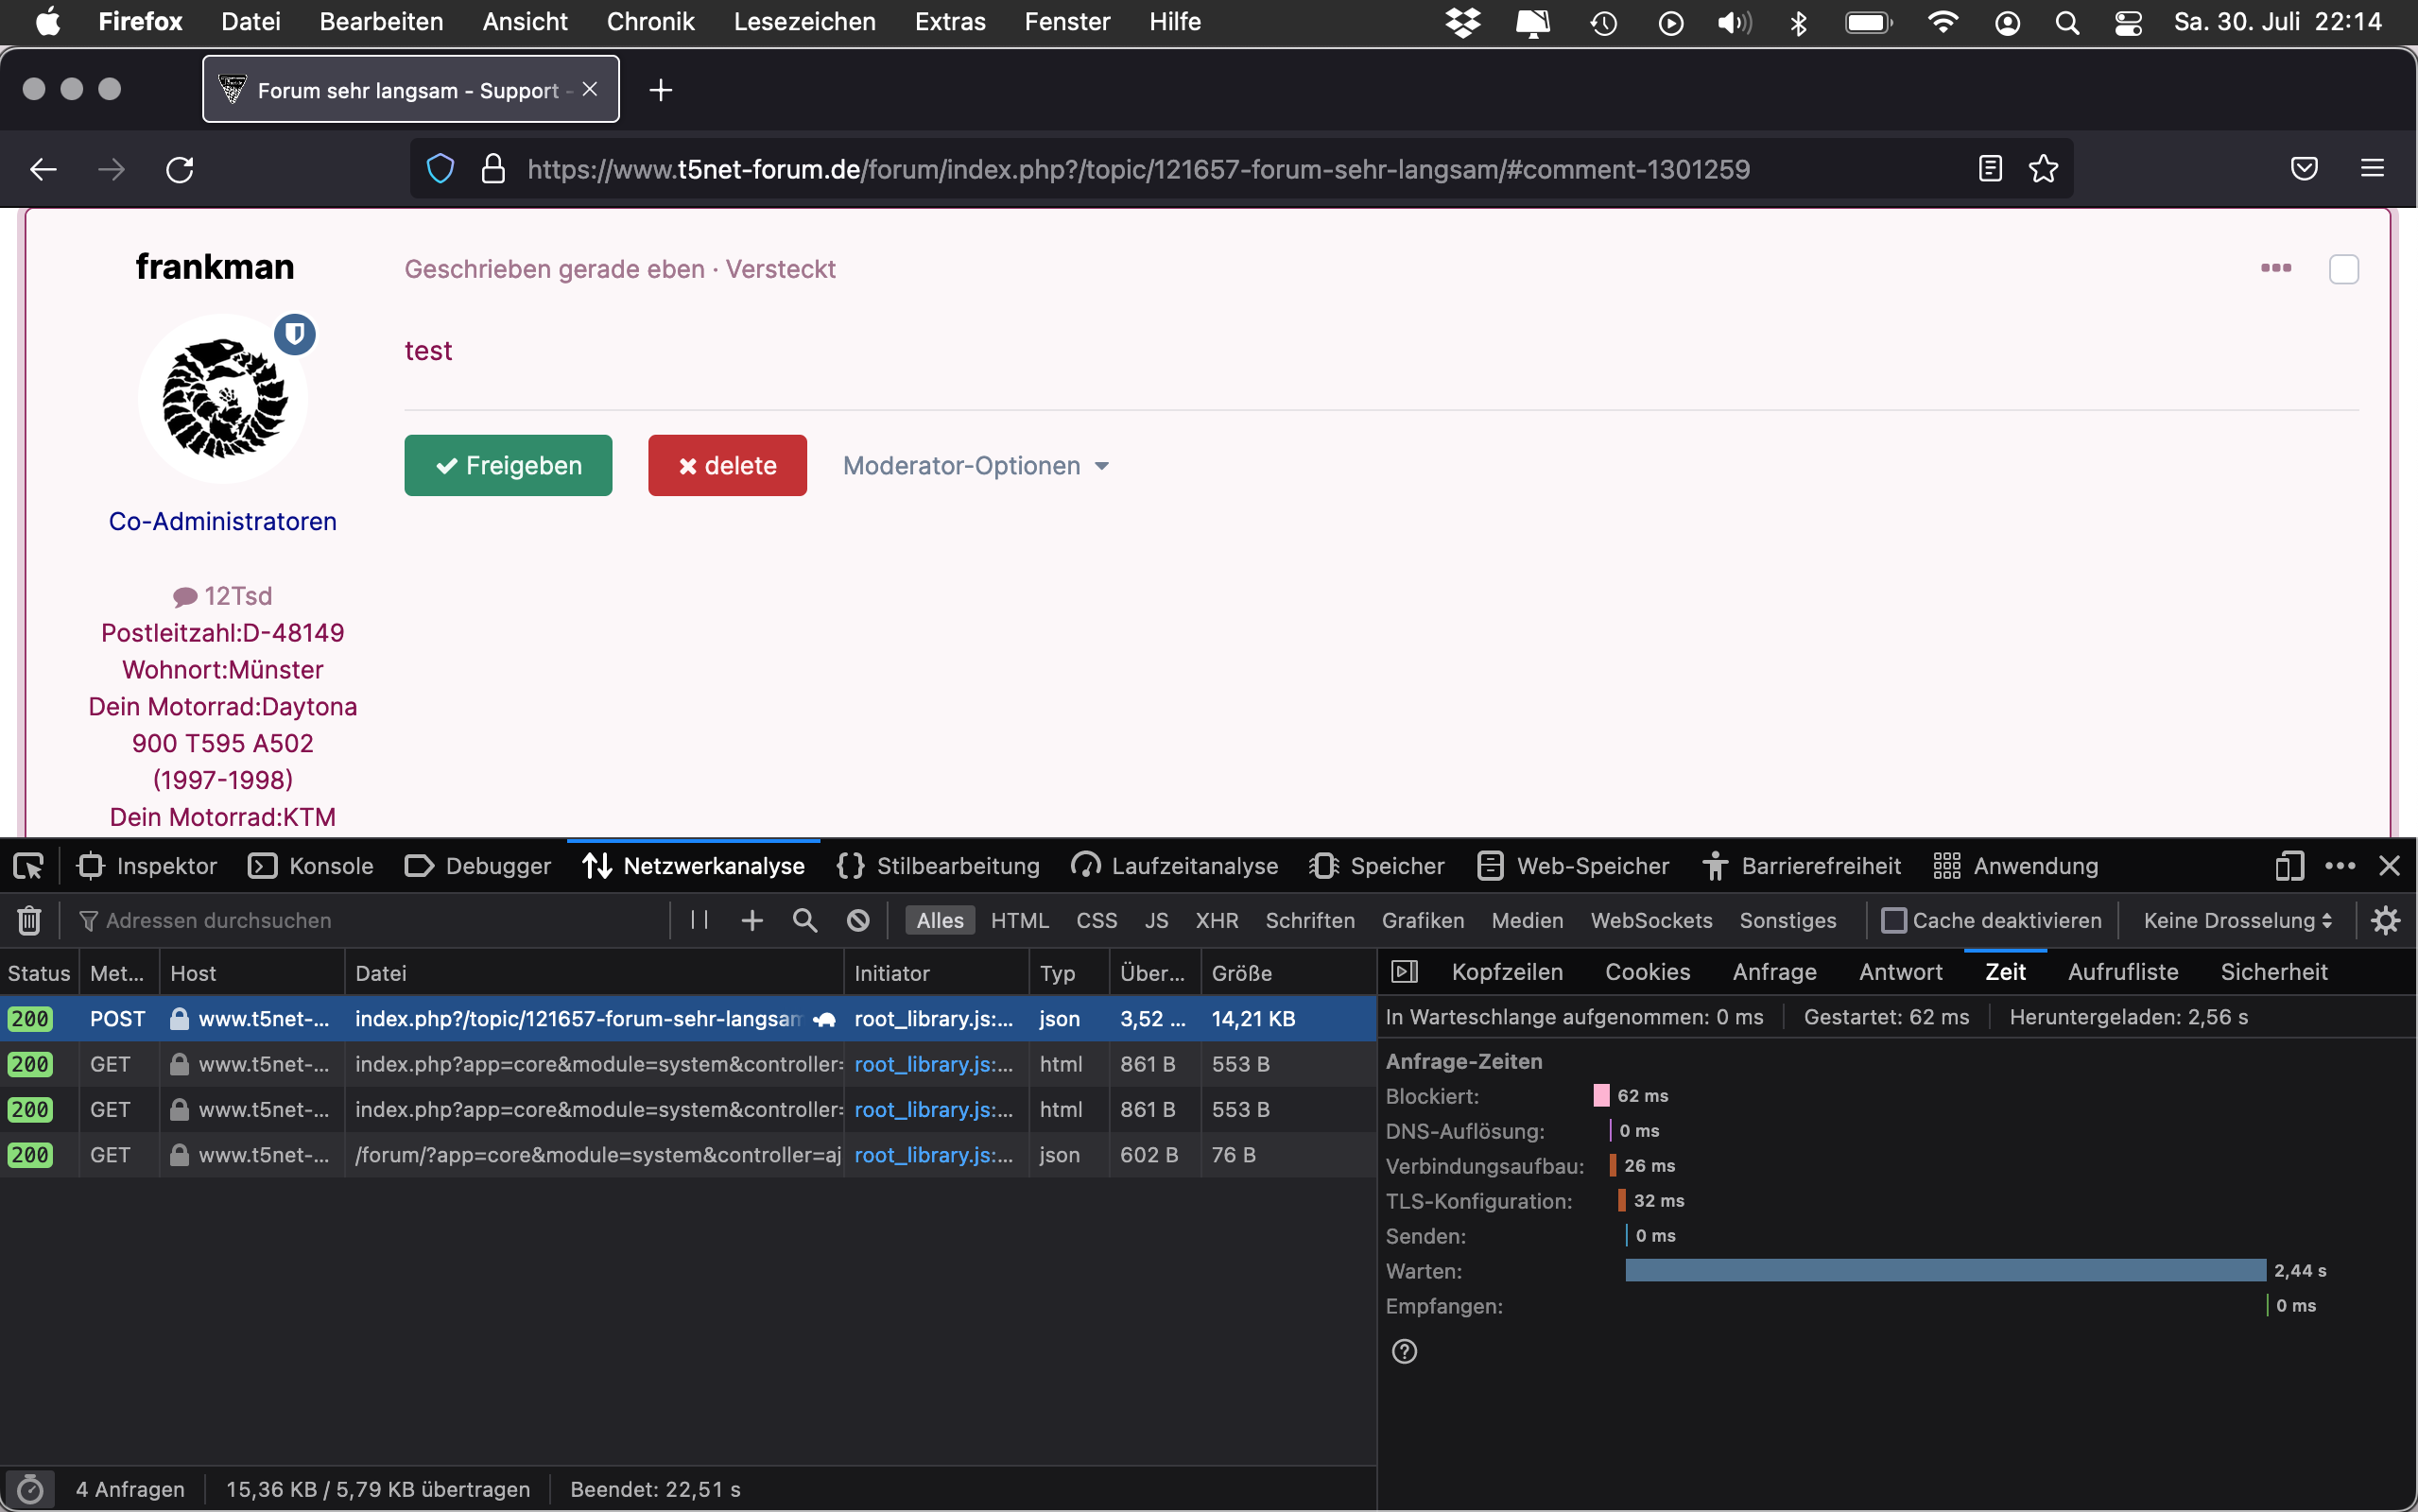2418x1512 pixels.
Task: Open the Co-Administratoren group link
Action: 222,522
